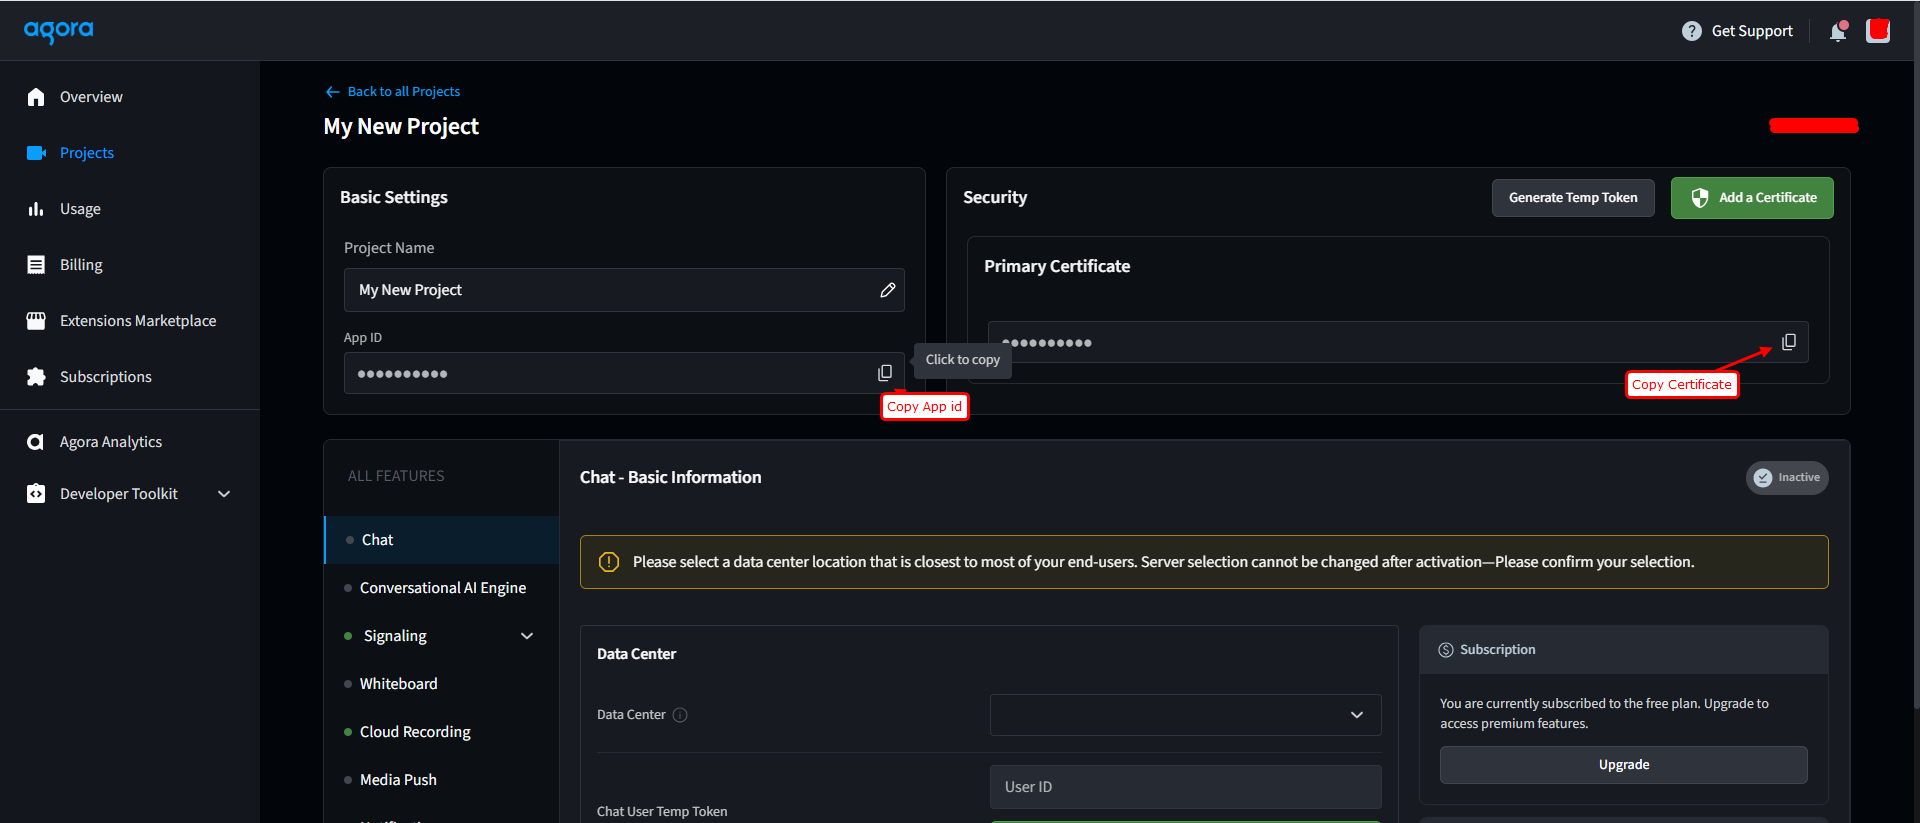Click Generate Temp Token button

[1573, 198]
